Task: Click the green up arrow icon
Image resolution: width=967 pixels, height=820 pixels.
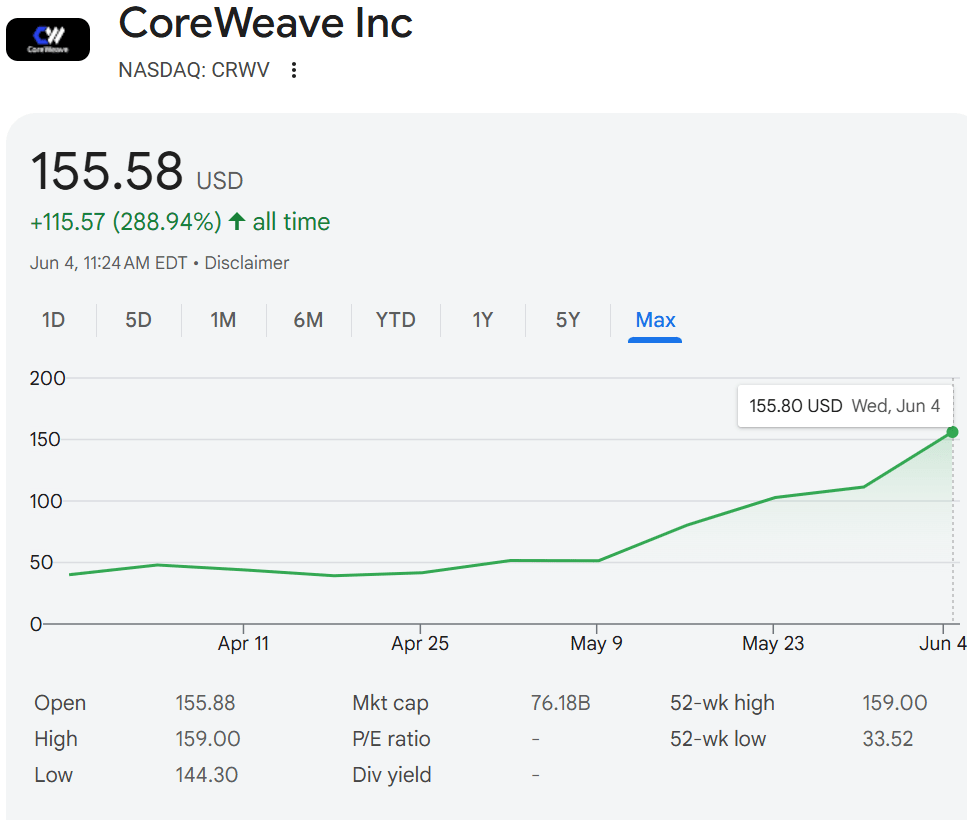Action: (x=237, y=221)
